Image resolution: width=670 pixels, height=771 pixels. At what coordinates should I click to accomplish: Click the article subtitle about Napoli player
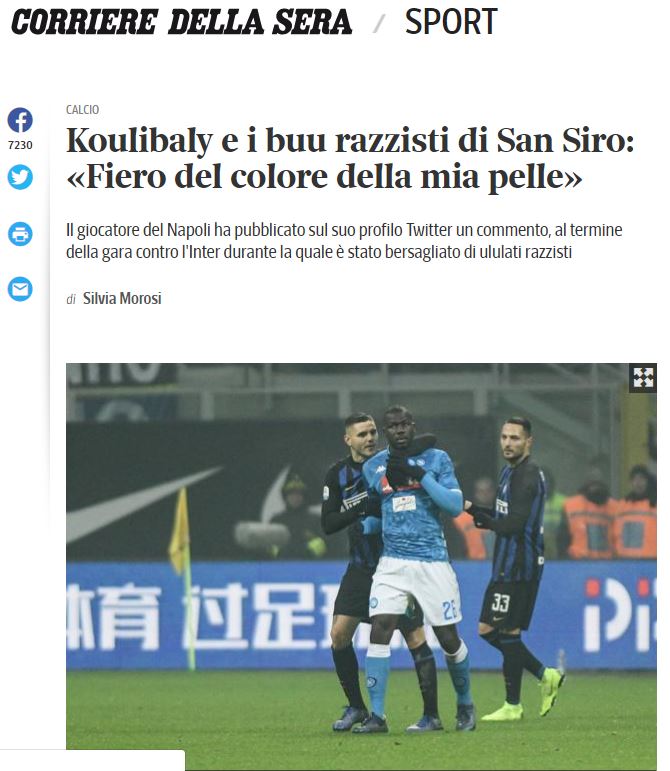[344, 241]
